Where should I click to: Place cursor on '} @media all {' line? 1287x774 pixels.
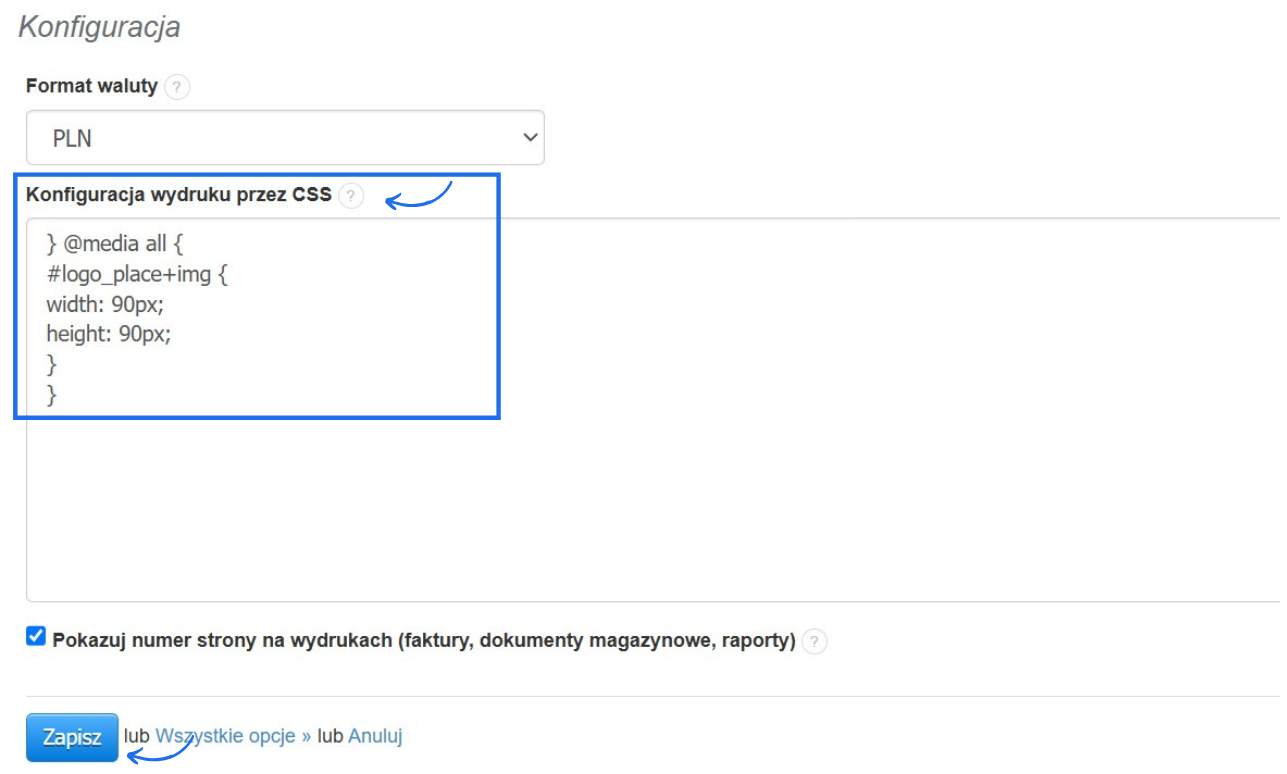pyautogui.click(x=115, y=244)
